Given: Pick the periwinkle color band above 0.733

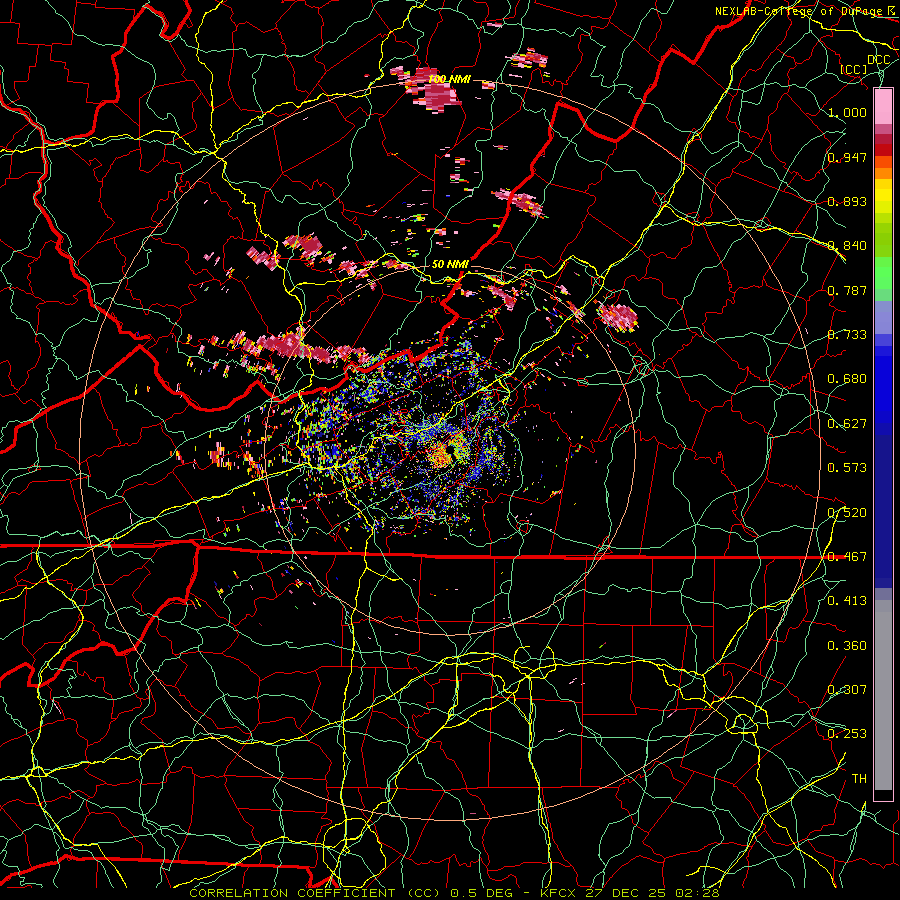Looking at the screenshot, I should (883, 317).
